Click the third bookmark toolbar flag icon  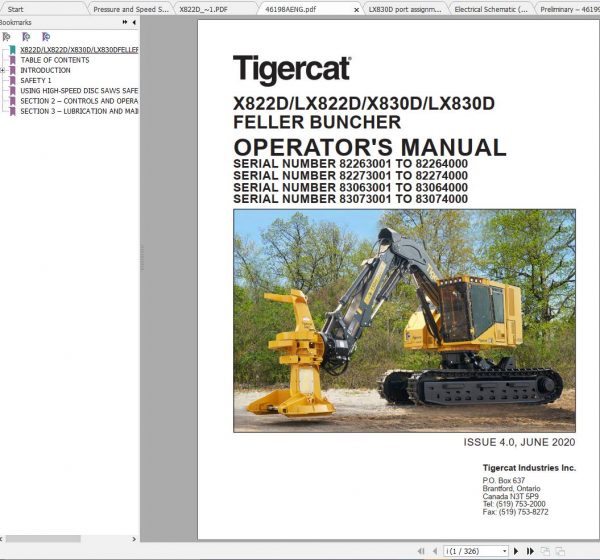pyautogui.click(x=46, y=37)
